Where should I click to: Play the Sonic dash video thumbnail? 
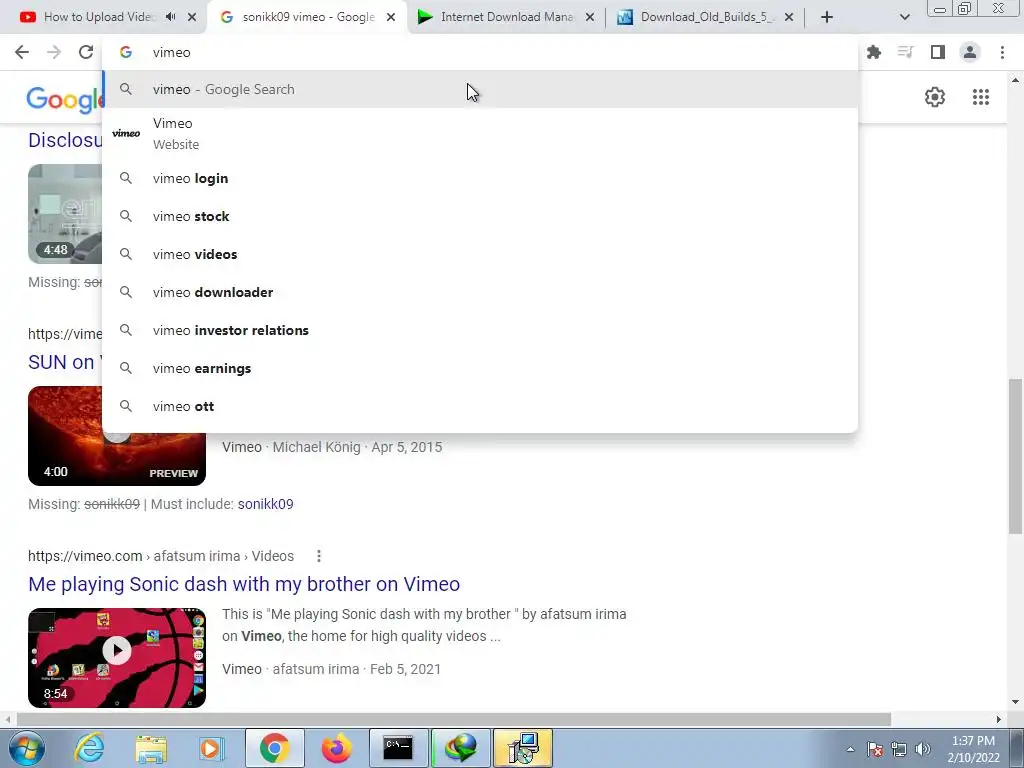117,658
